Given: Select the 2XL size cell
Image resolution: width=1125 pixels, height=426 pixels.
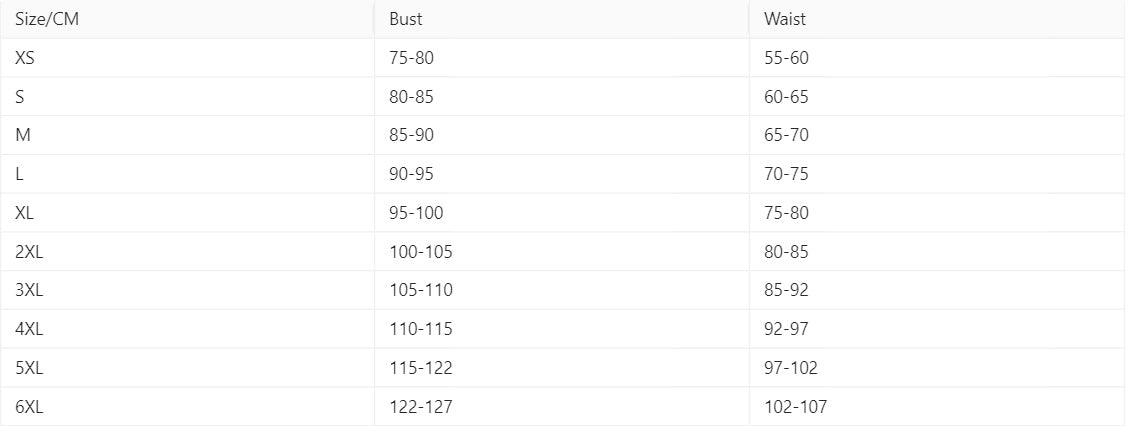Looking at the screenshot, I should (x=29, y=252).
